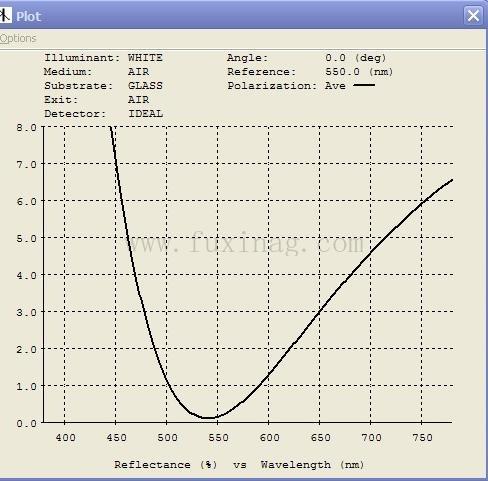Click the 6.0 label on reflectance axis
The width and height of the screenshot is (488, 481).
[x=27, y=201]
